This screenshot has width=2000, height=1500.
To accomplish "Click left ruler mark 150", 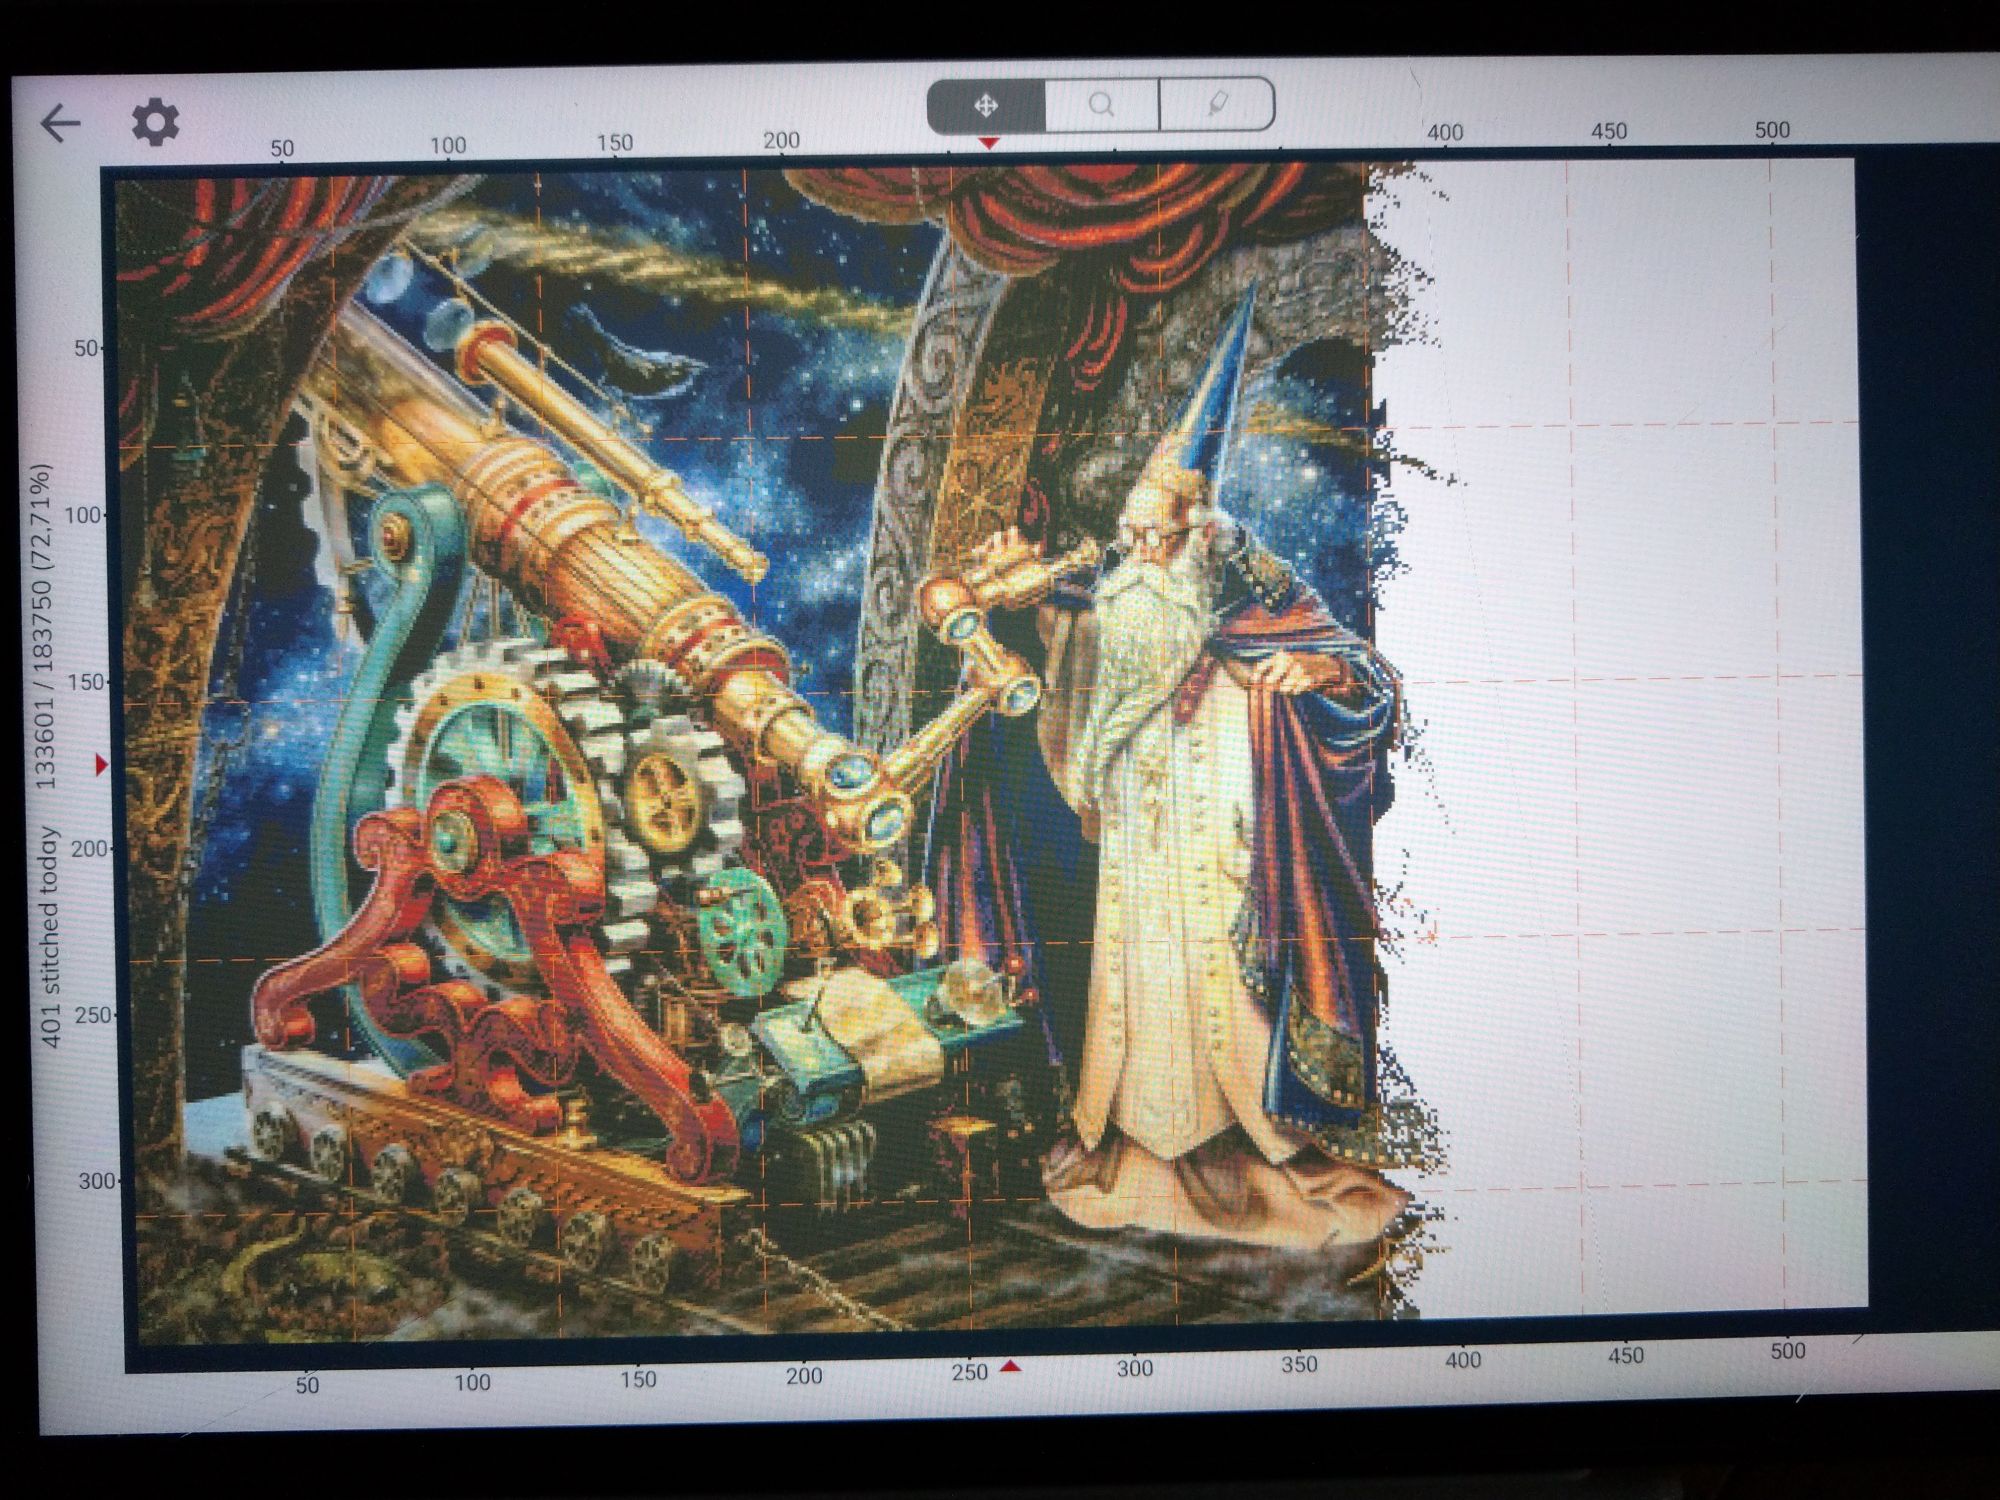I will click(85, 682).
